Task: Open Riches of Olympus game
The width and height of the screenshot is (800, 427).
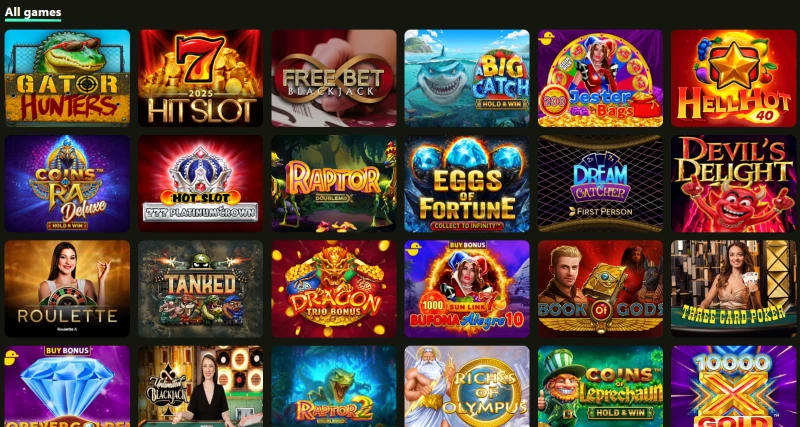Action: point(467,386)
